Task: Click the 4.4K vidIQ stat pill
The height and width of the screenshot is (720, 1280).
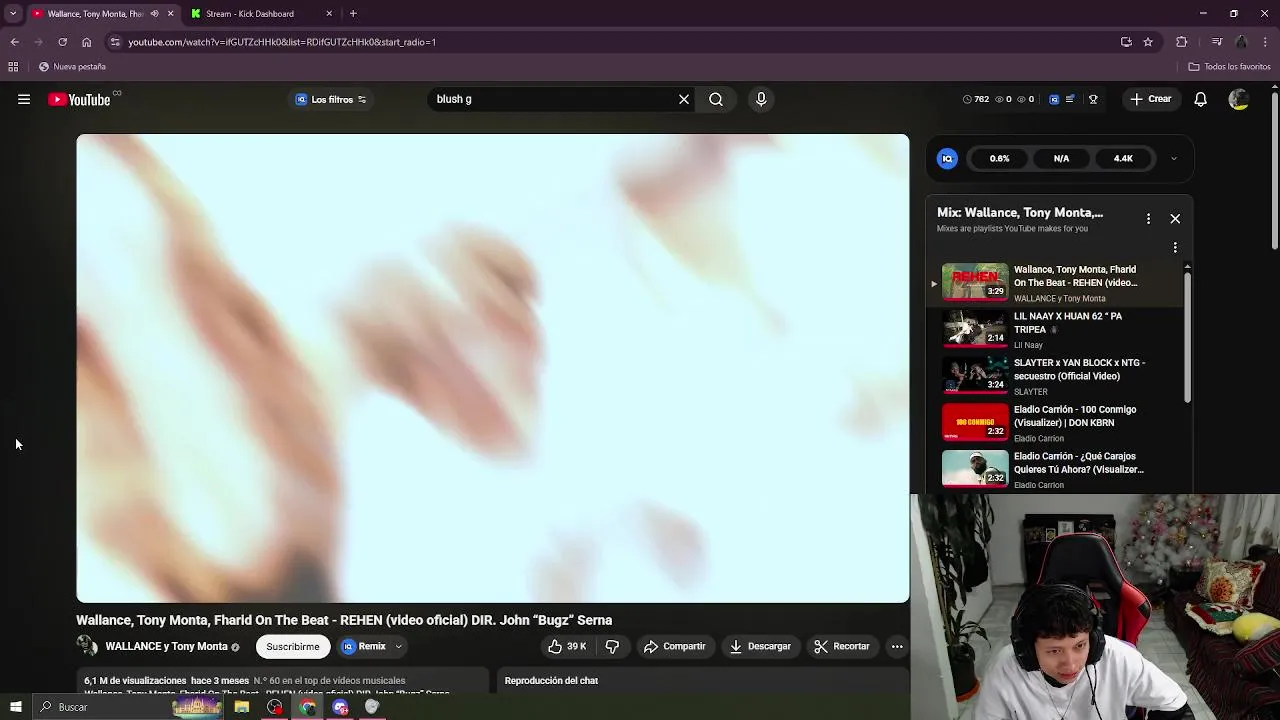Action: [x=1123, y=158]
